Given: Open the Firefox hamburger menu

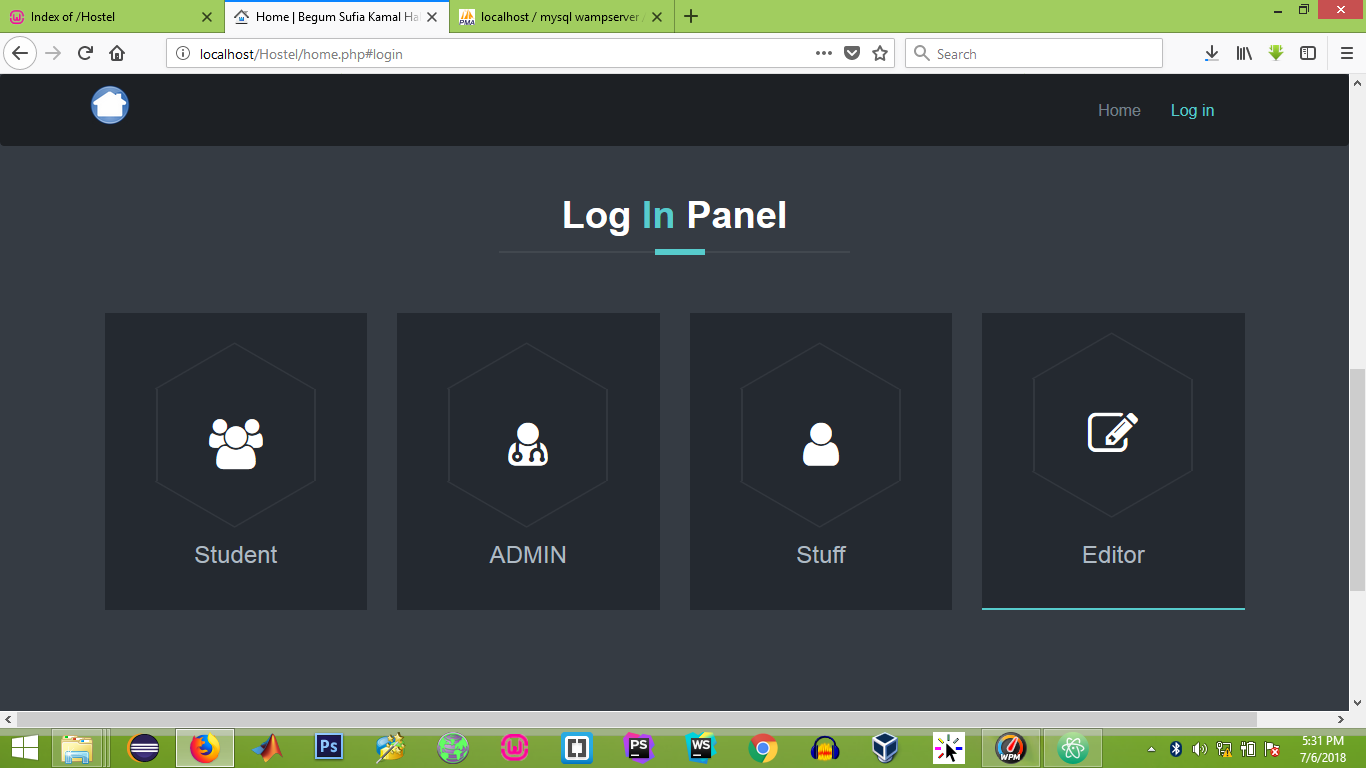Looking at the screenshot, I should coord(1345,53).
